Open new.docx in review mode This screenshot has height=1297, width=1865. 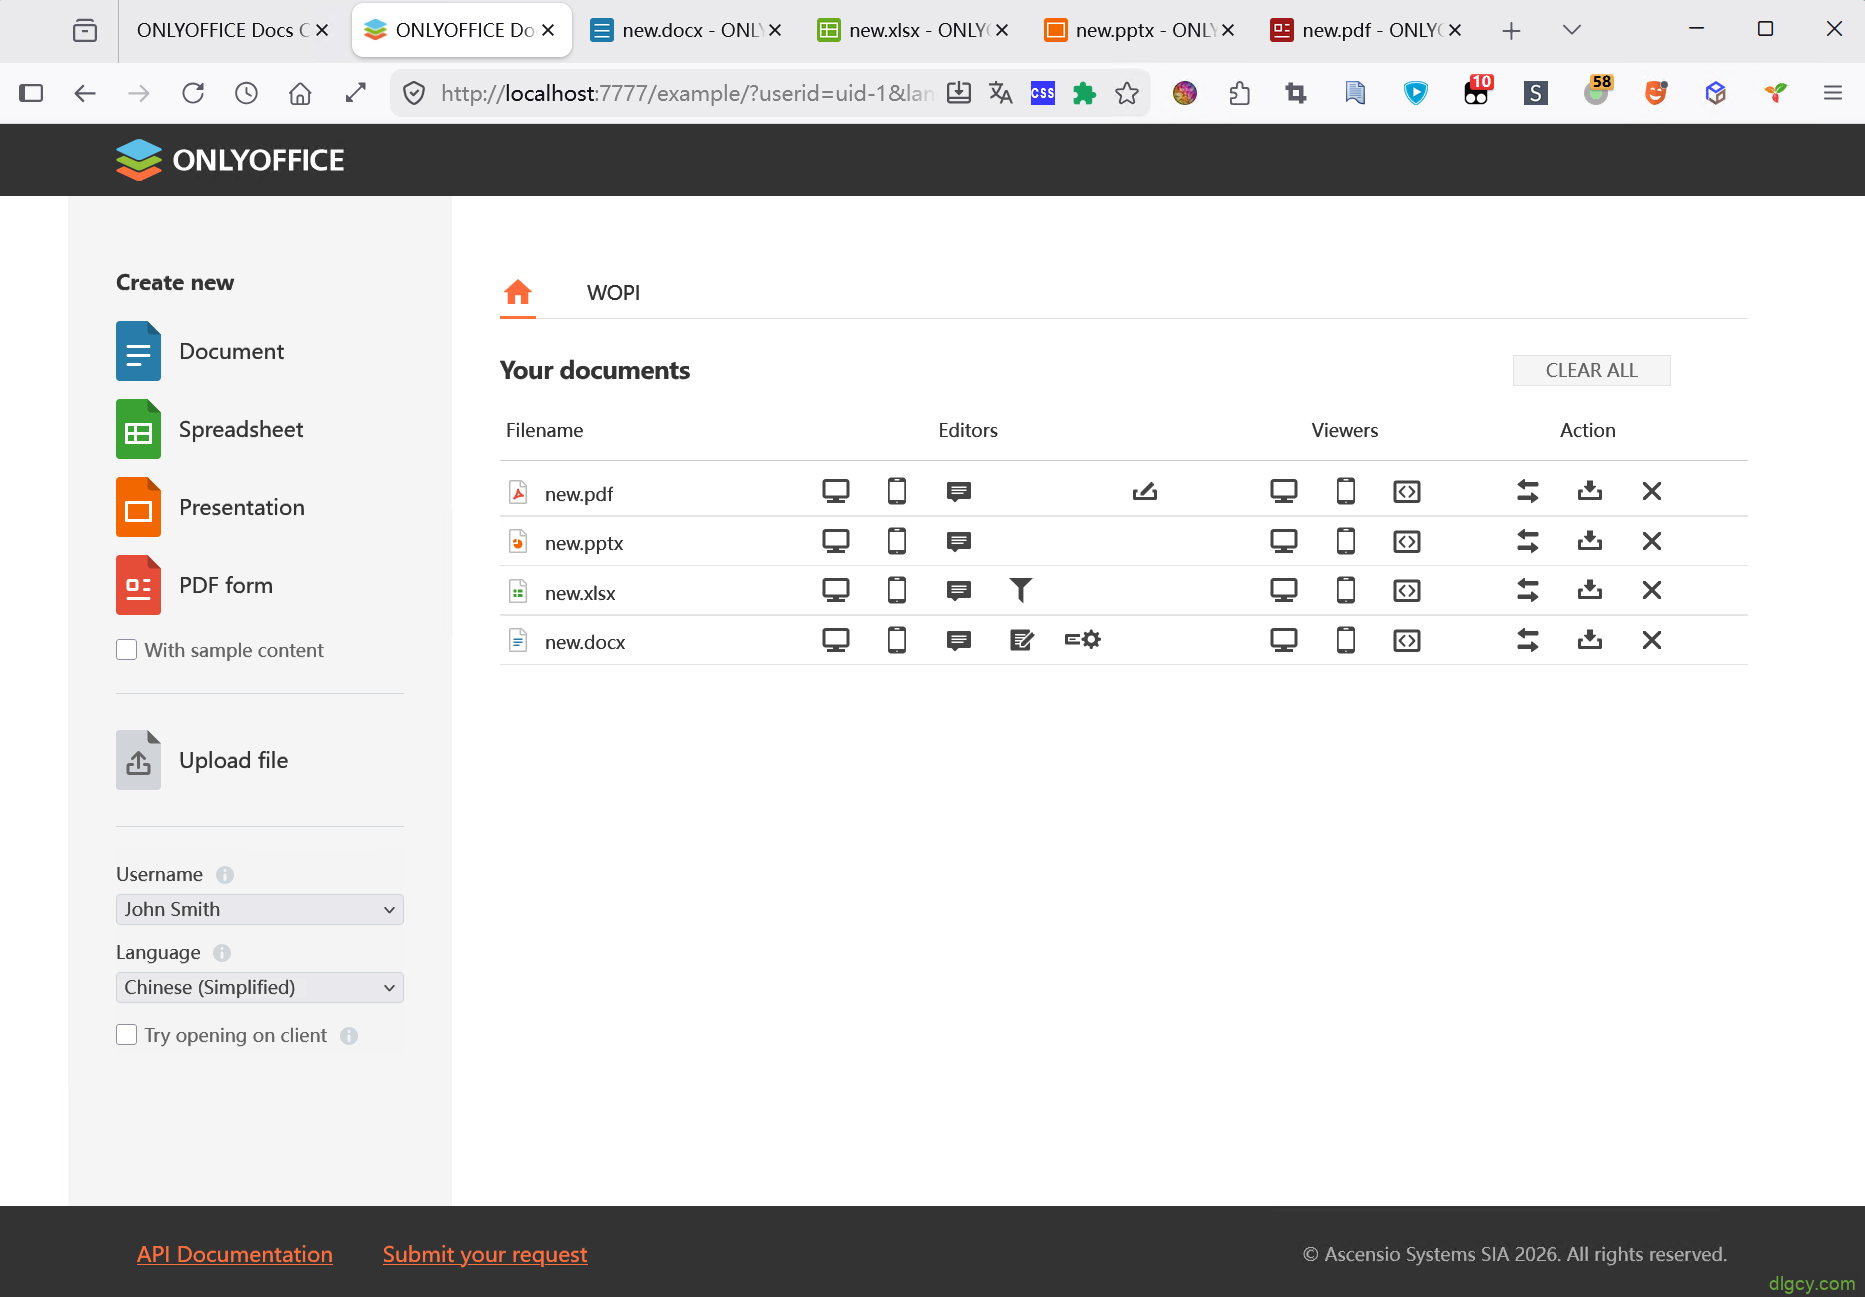pyautogui.click(x=1021, y=640)
